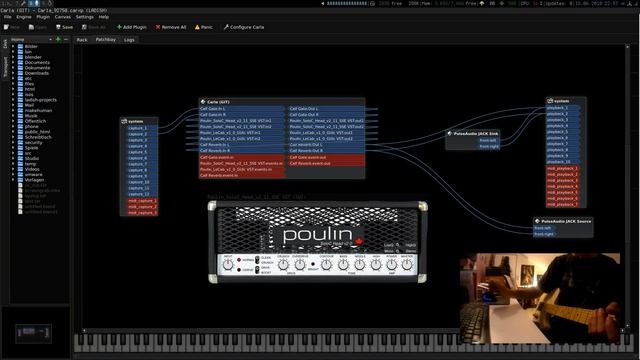Adjust the Master knob on Poulin amp
This screenshot has height=360, width=640.
coord(407,265)
